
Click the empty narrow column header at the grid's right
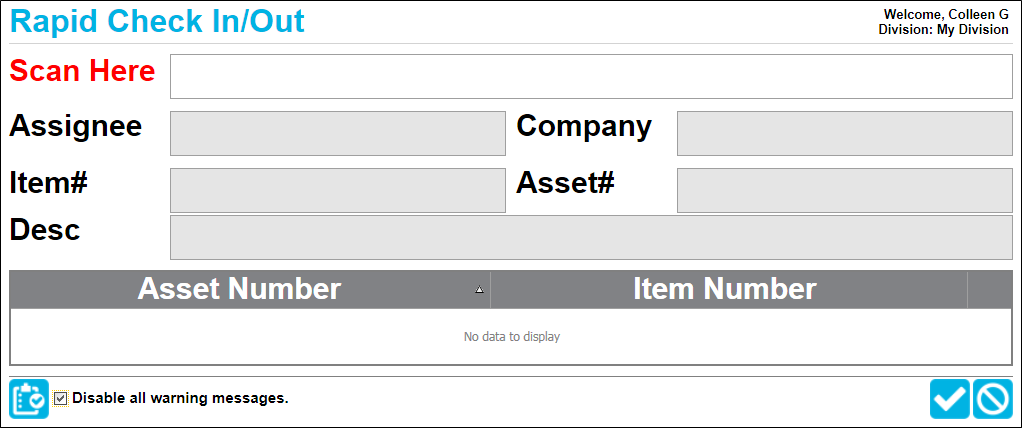coord(989,289)
